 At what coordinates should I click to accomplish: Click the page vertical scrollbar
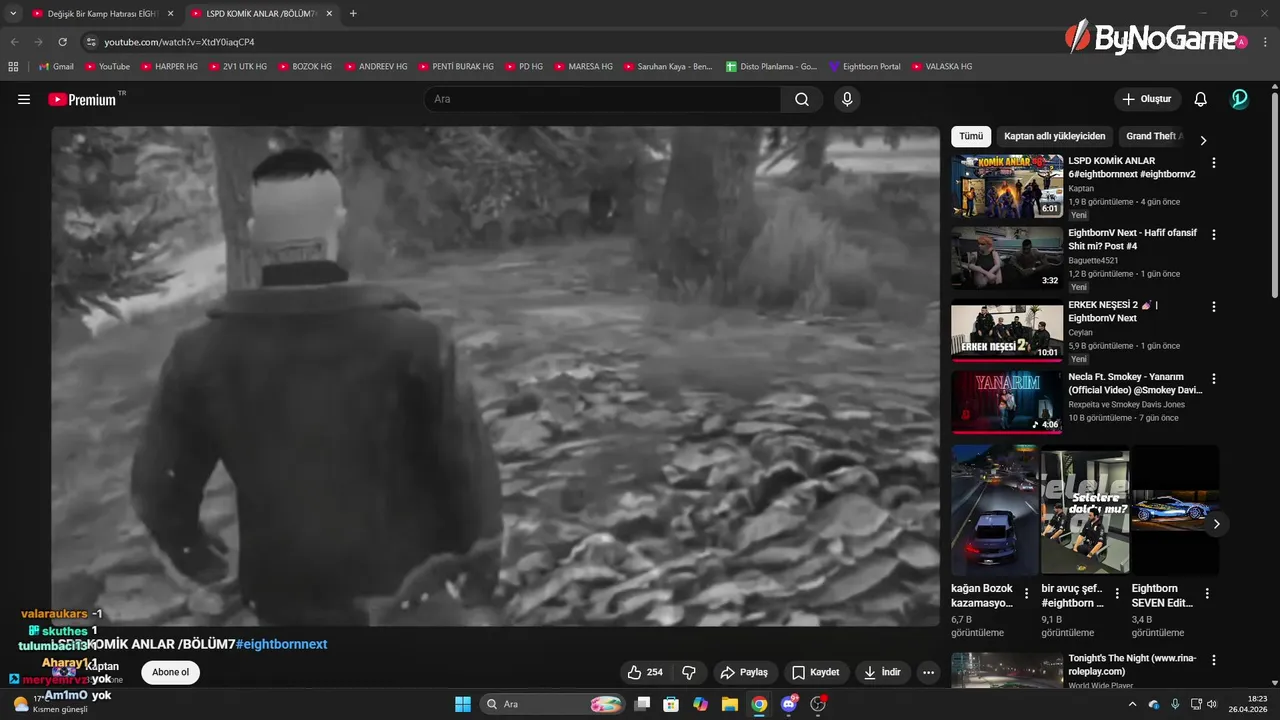(x=1275, y=195)
